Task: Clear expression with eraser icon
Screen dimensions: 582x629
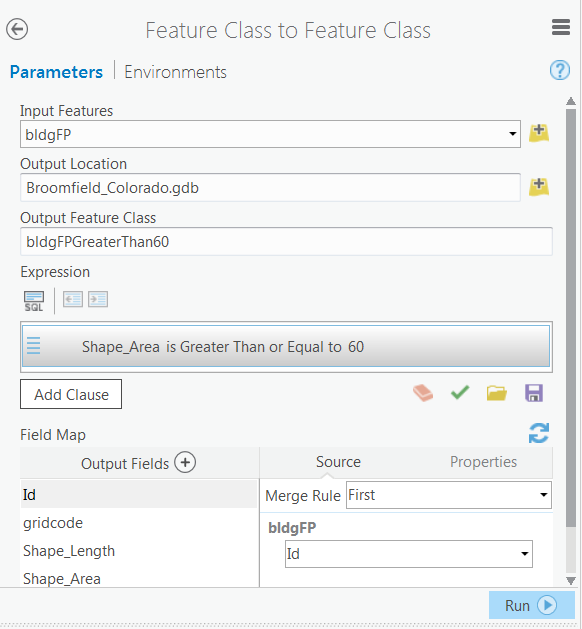Action: [423, 393]
